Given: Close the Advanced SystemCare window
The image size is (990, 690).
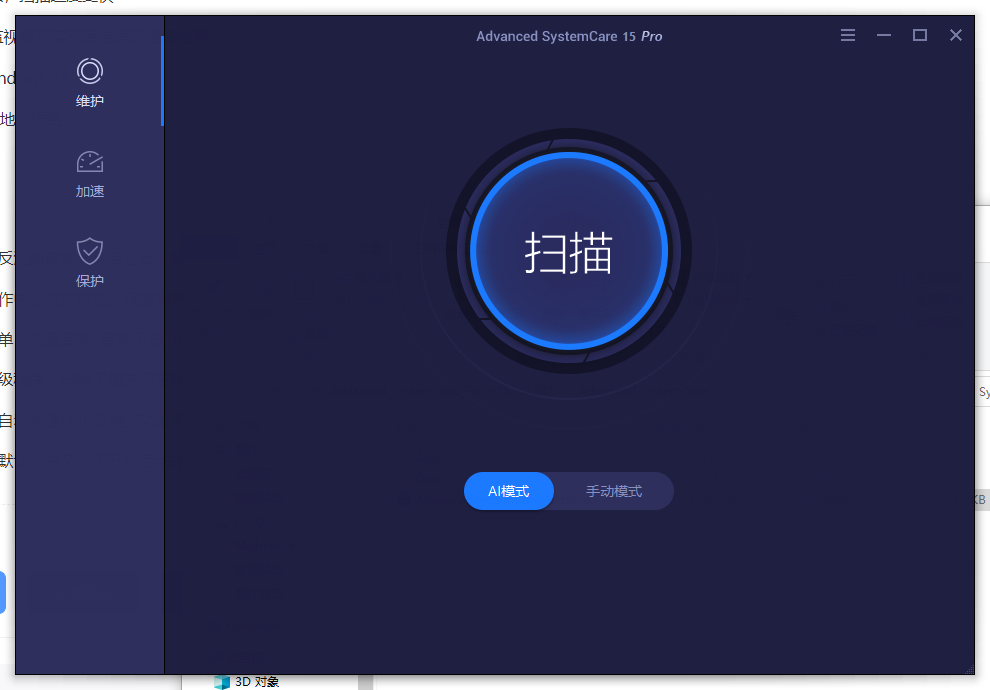Looking at the screenshot, I should (x=956, y=35).
